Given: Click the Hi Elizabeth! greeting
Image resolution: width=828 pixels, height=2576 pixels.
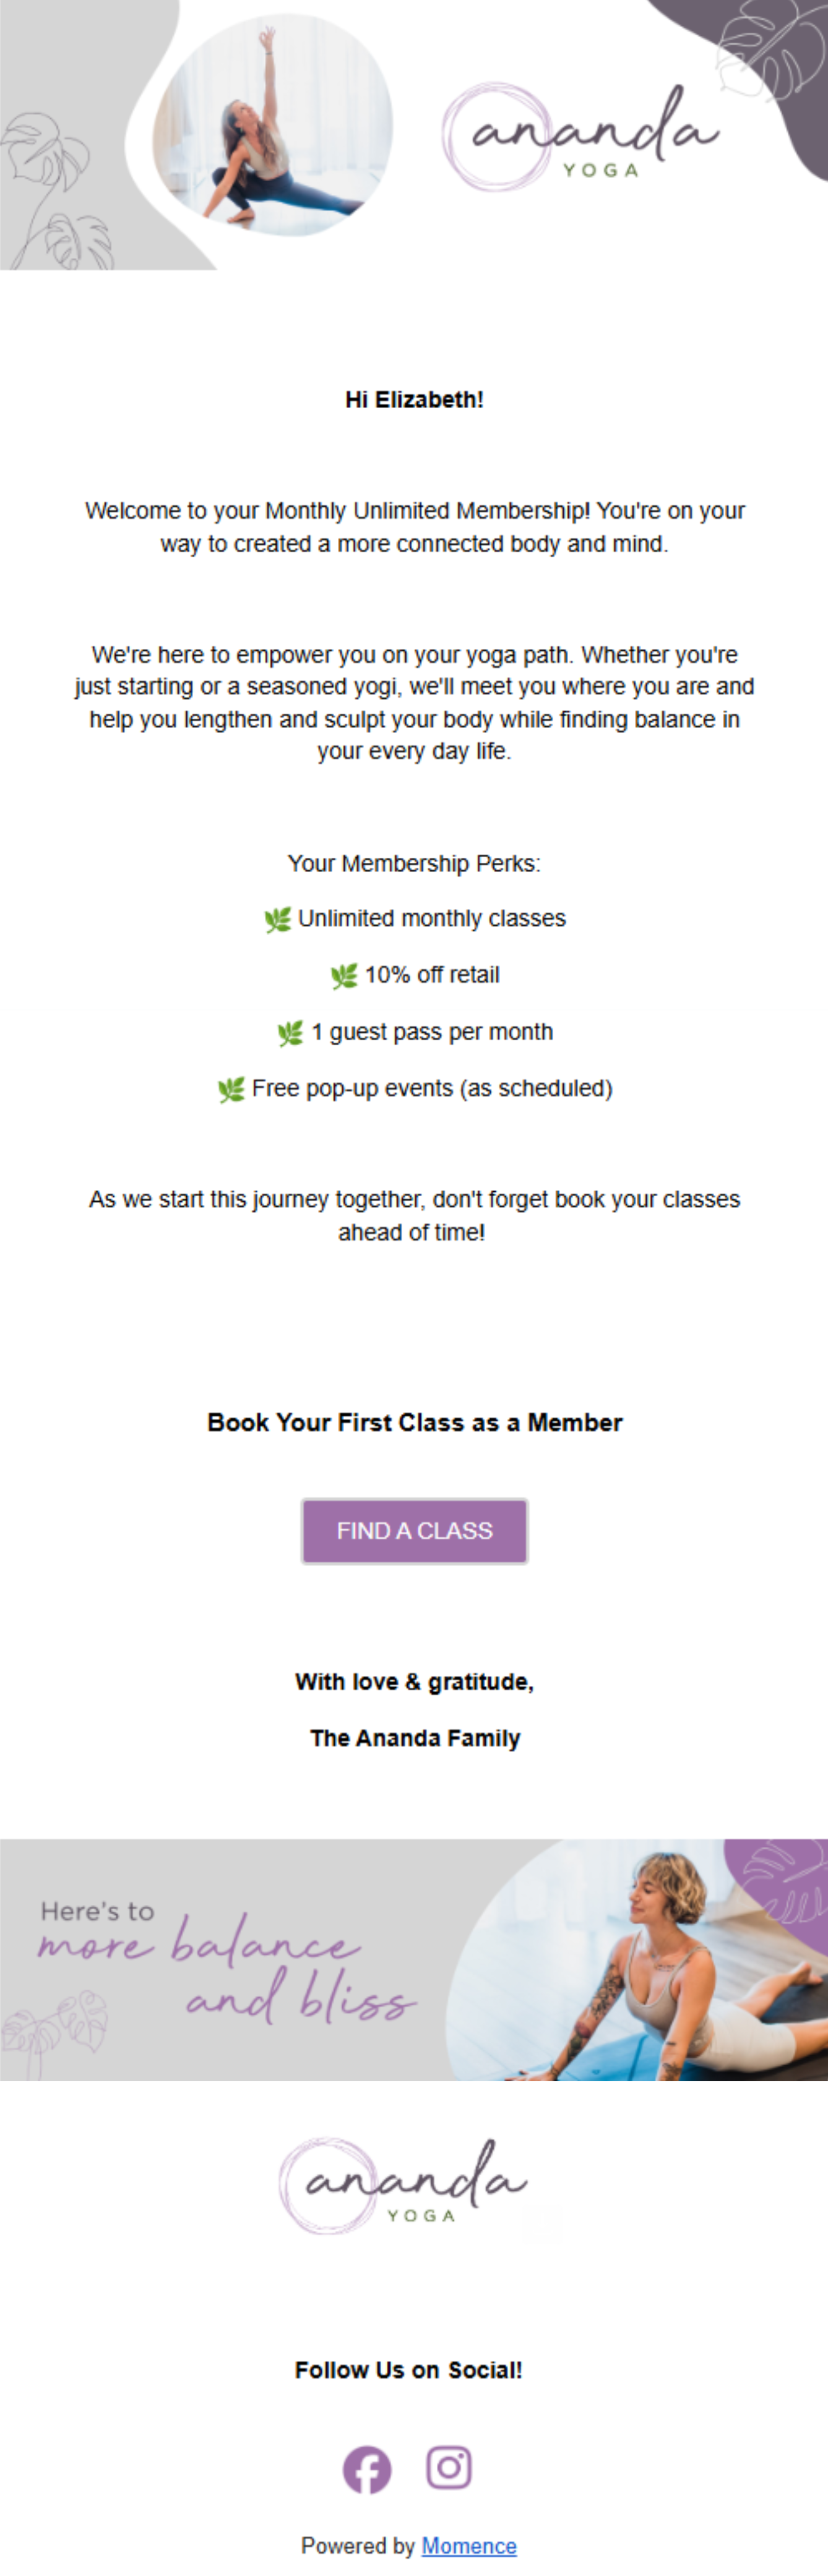Looking at the screenshot, I should click(x=414, y=400).
